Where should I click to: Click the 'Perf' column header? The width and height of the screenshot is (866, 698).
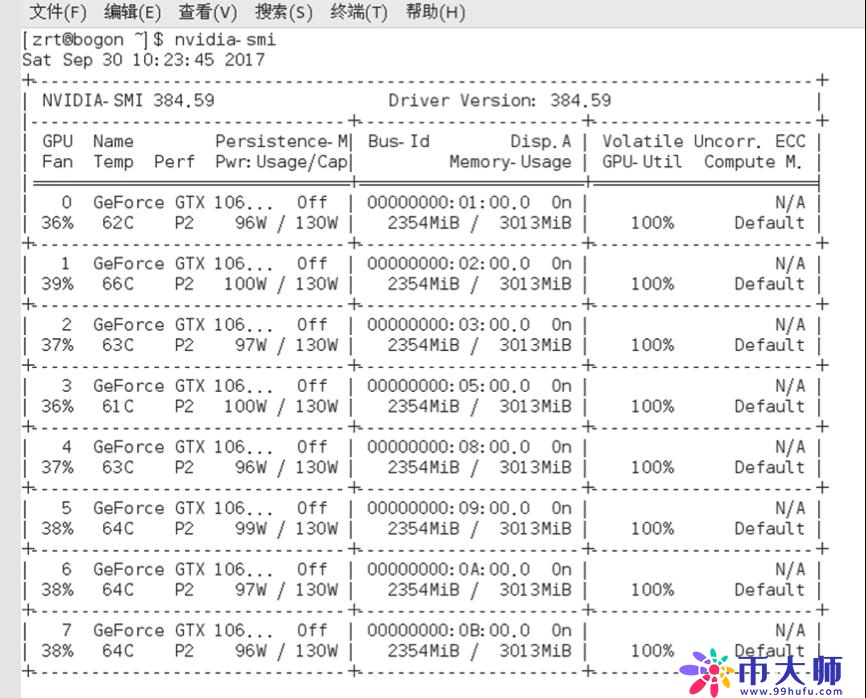tap(175, 162)
